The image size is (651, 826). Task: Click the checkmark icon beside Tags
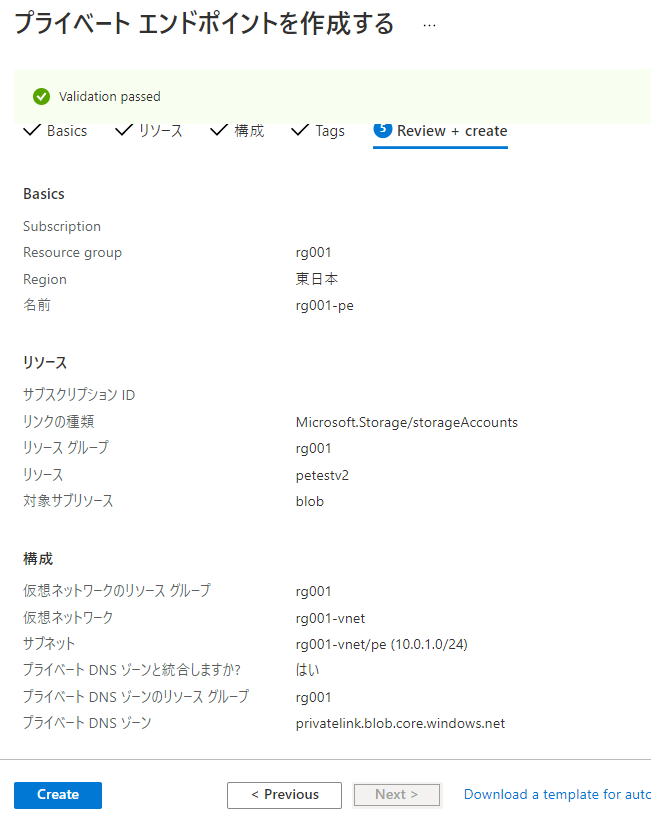[300, 130]
